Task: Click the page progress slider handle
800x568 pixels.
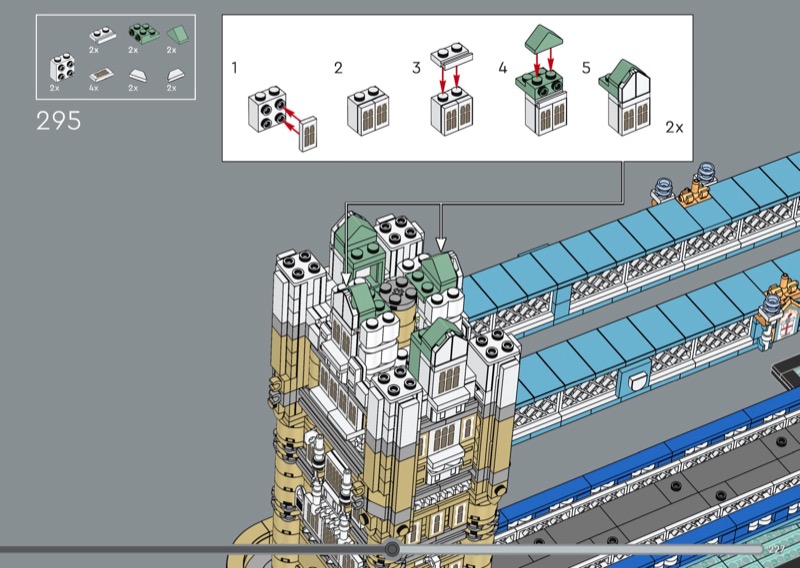Action: 392,549
